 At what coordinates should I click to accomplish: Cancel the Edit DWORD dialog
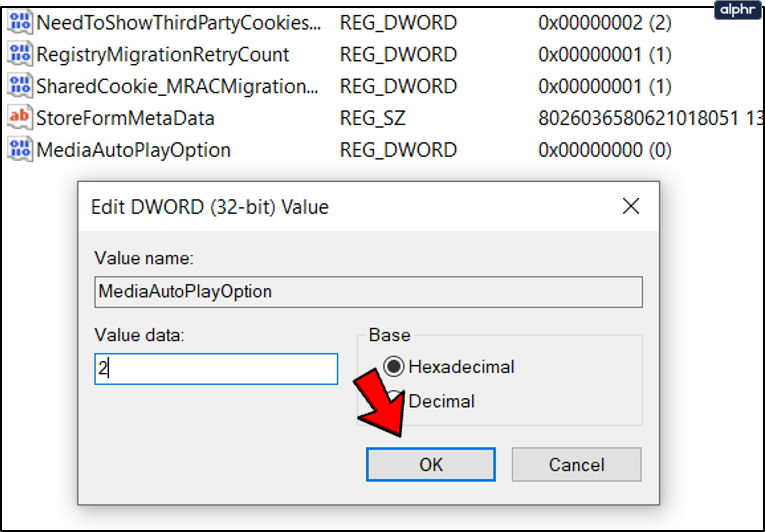(x=576, y=464)
